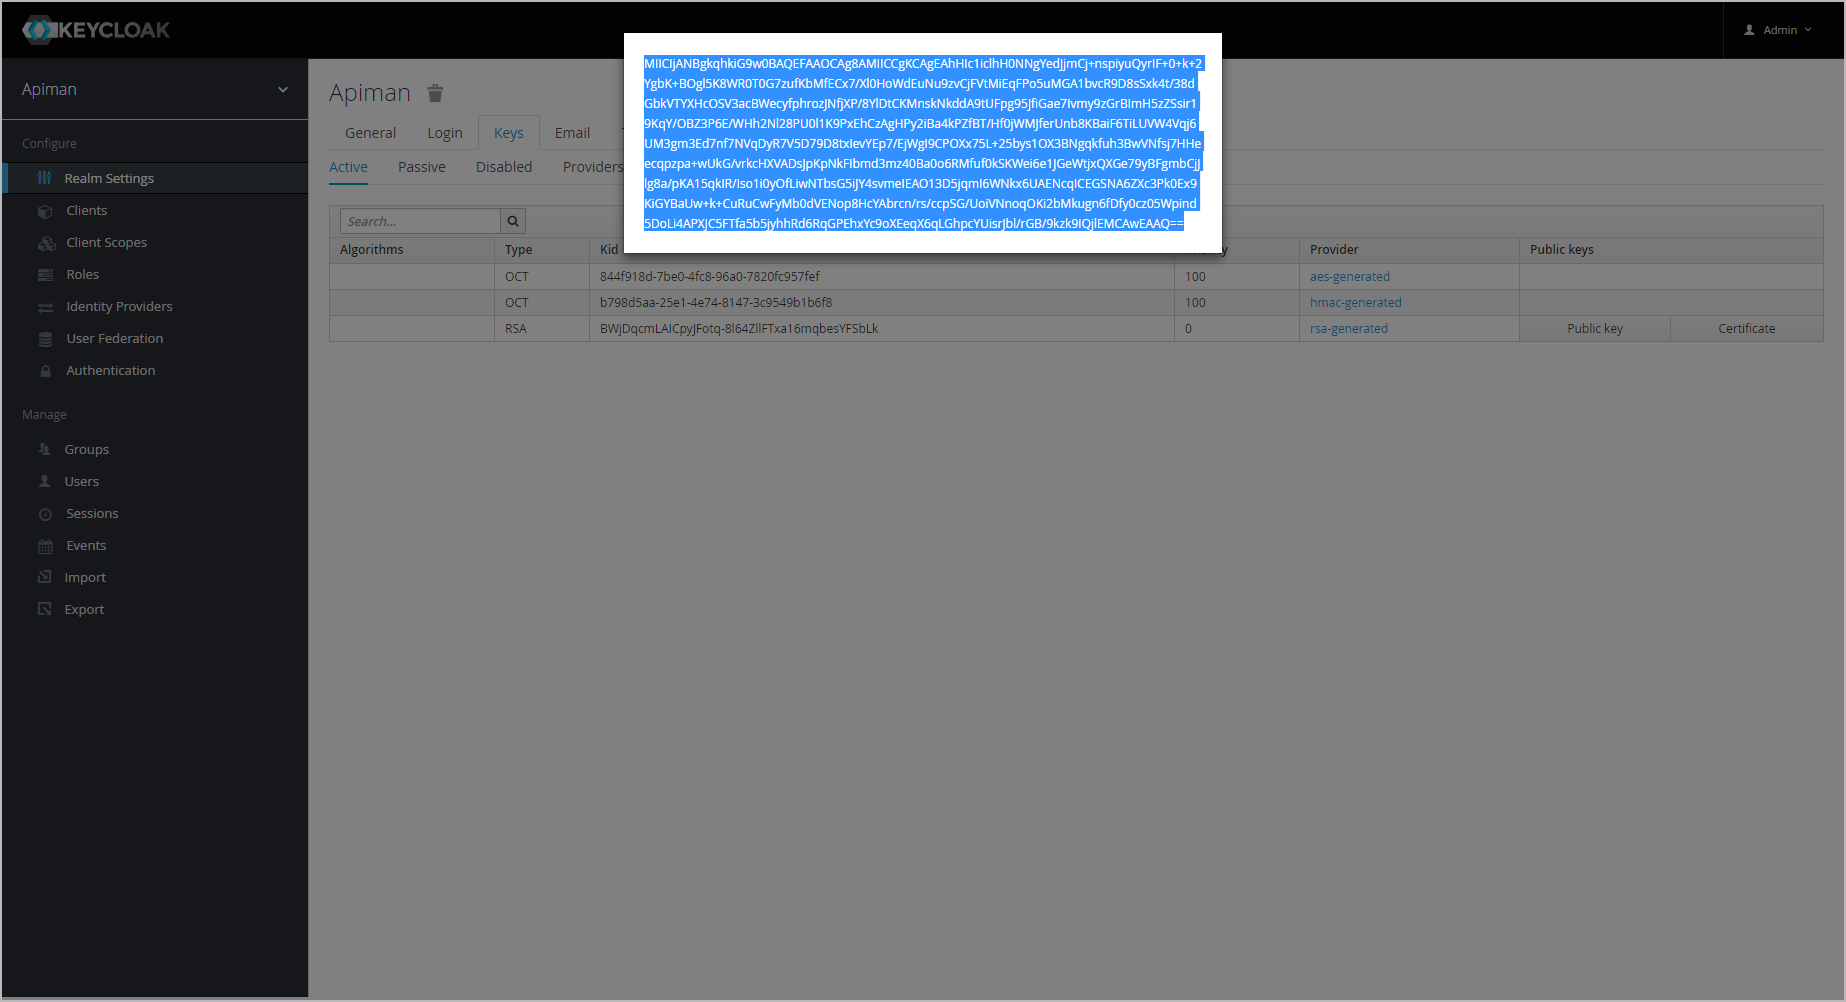Screen dimensions: 1846x1002
Task: Click the delete trash icon beside Apiman
Action: coord(435,93)
